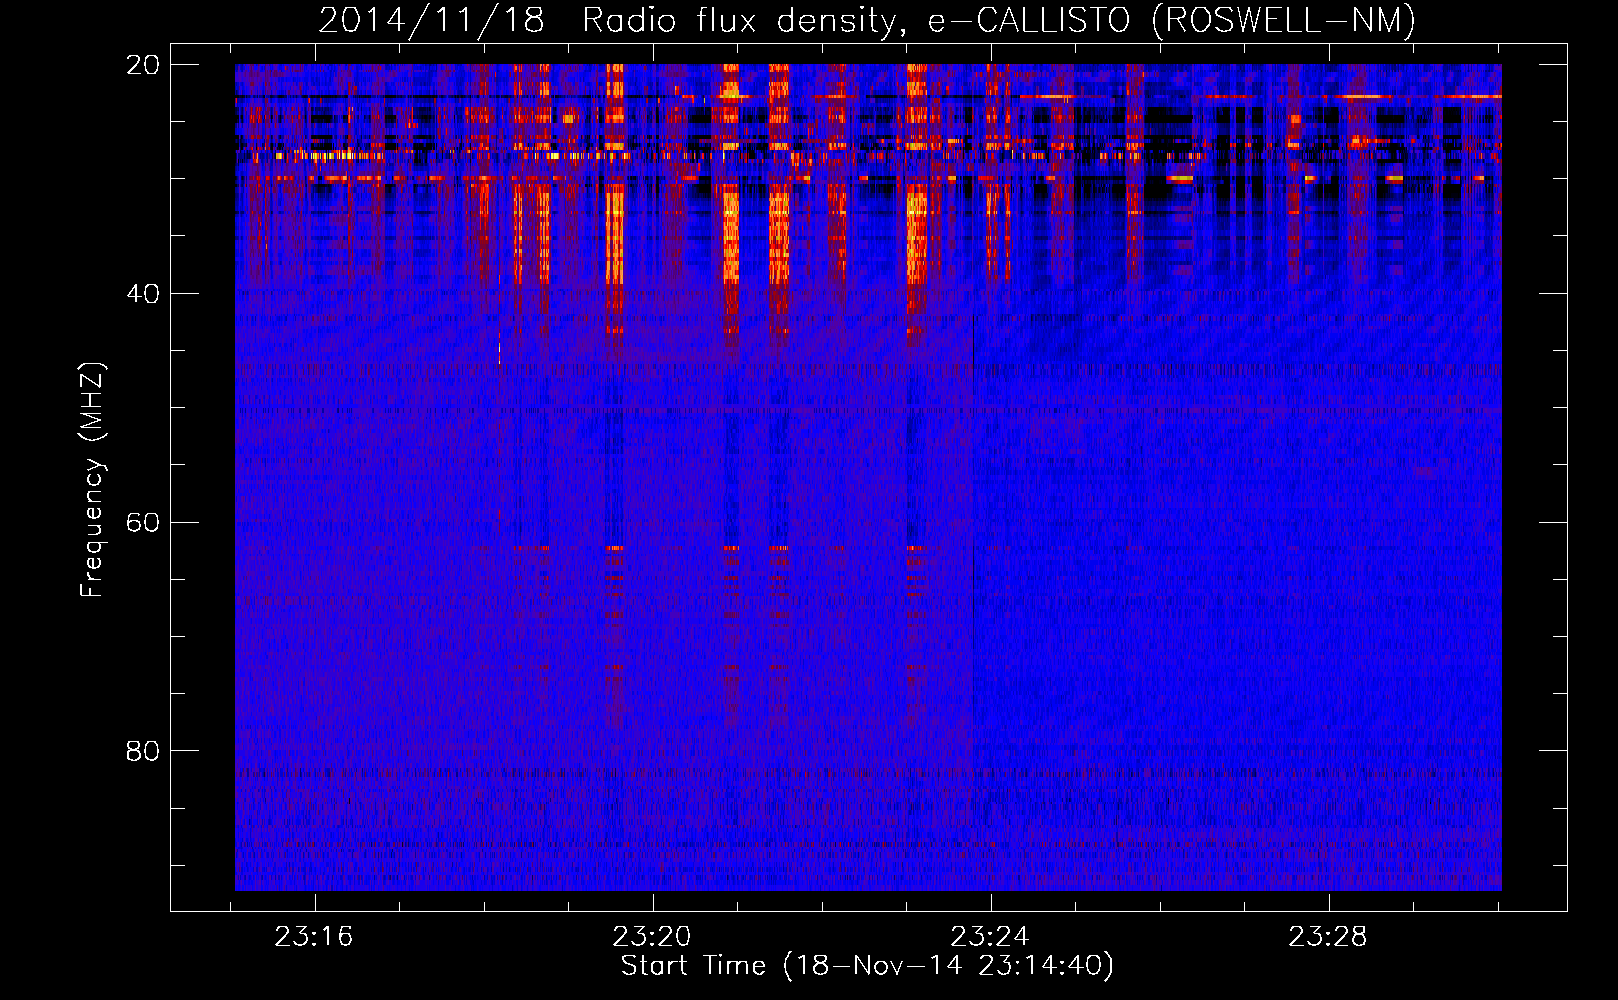Viewport: 1618px width, 1000px height.
Task: Click the 23:24 time tick label
Action: [x=990, y=937]
